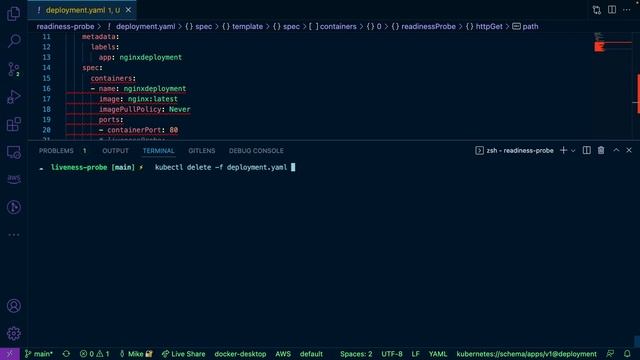Close the bottom panel
Screen dimensions: 640x360
click(x=629, y=151)
